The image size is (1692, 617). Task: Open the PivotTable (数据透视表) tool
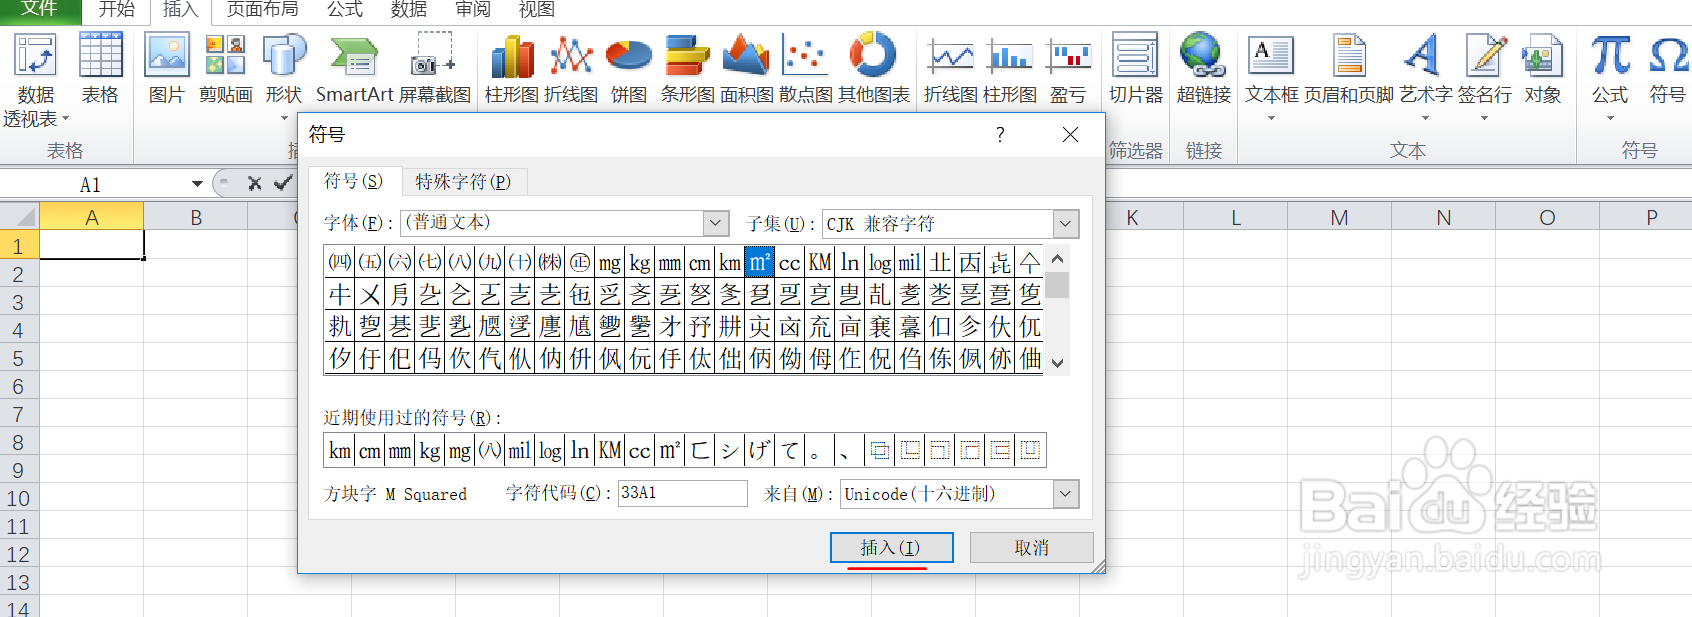[36, 80]
